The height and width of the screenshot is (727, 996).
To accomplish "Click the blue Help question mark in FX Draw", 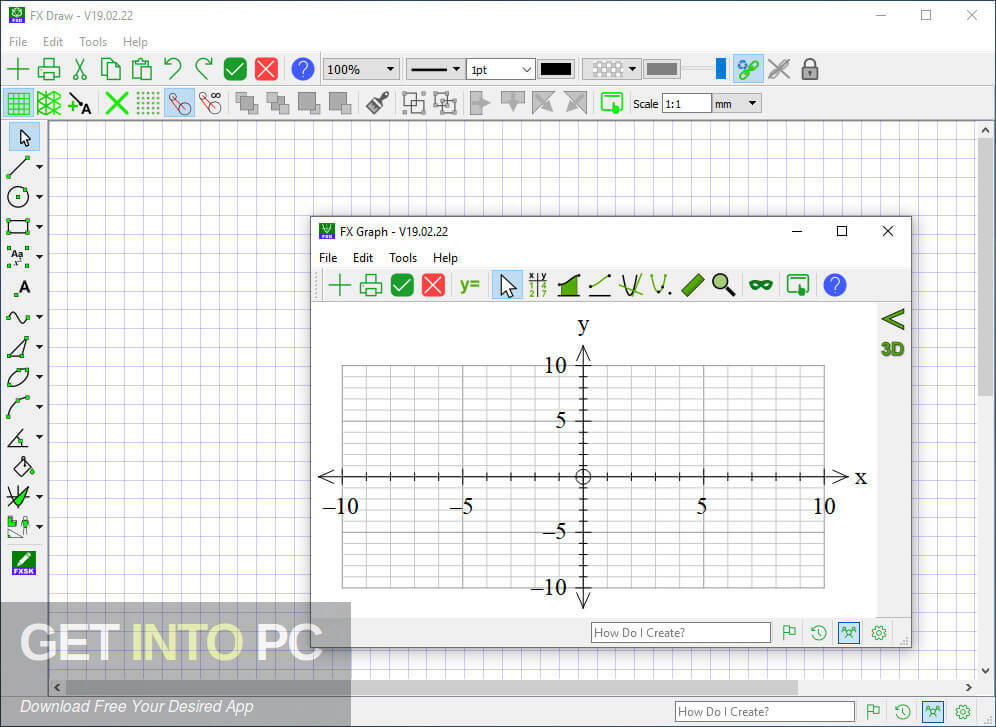I will click(x=303, y=69).
